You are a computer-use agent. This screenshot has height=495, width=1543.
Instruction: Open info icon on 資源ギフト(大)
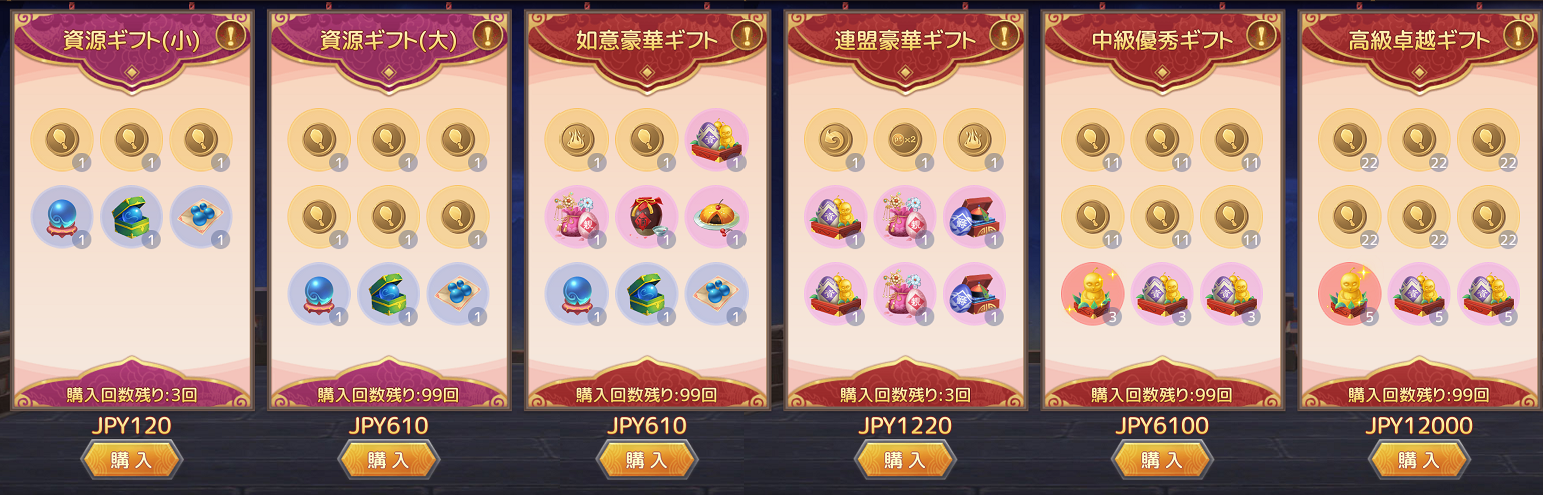[x=488, y=36]
